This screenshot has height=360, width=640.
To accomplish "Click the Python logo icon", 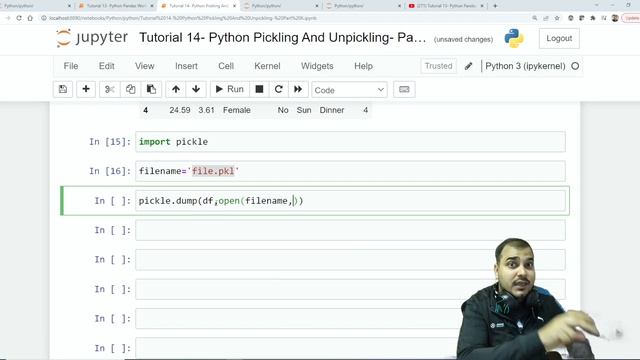I will click(514, 38).
